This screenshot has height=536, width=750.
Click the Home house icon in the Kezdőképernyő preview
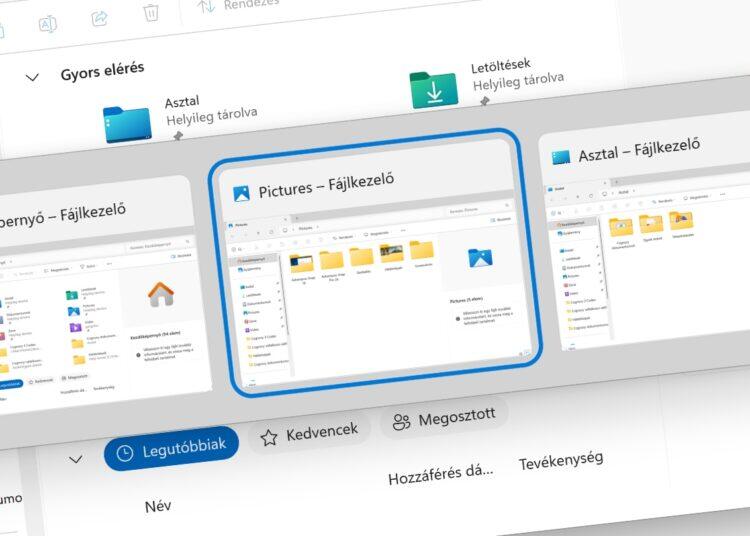coord(161,294)
